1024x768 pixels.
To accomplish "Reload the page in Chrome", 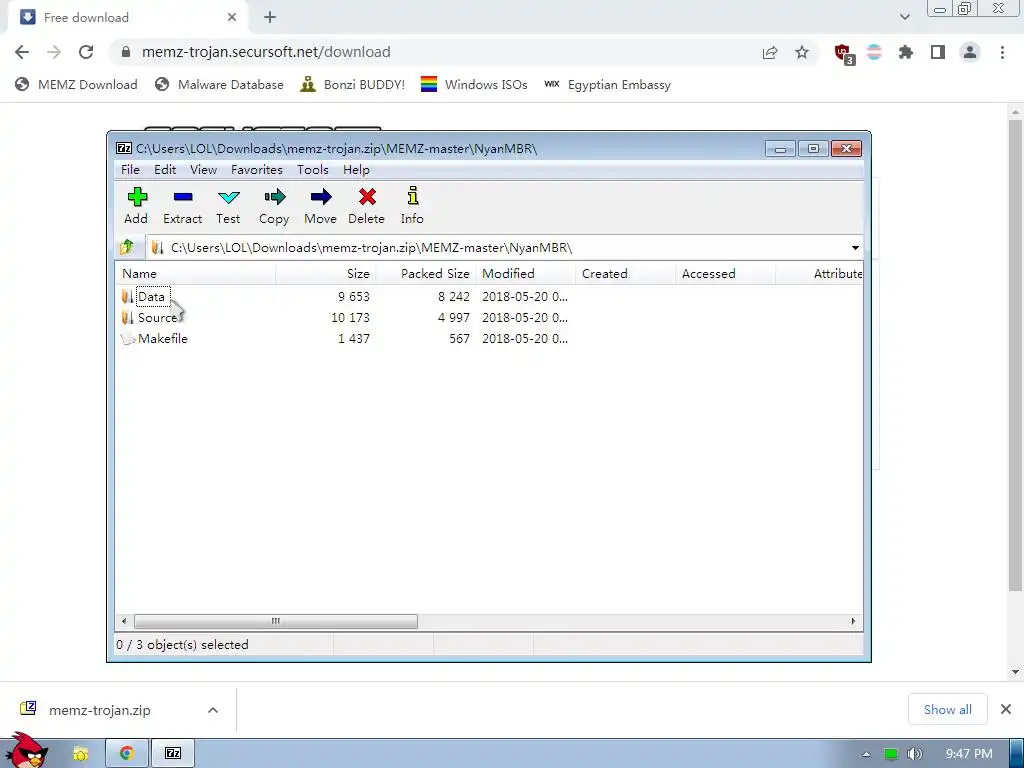I will tap(86, 52).
